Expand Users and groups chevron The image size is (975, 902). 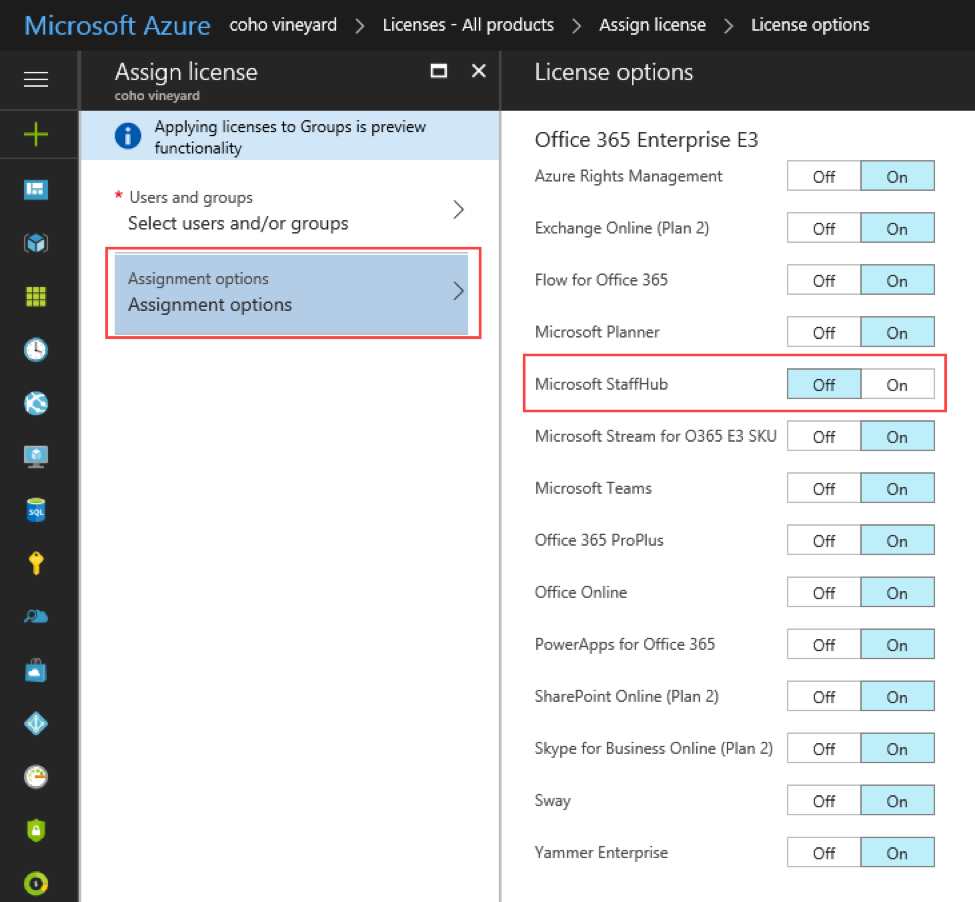[x=458, y=209]
